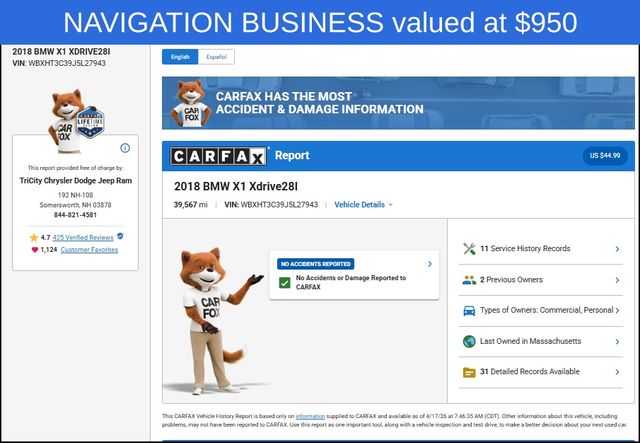Expand the Vehicle Details dropdown
The height and width of the screenshot is (443, 640).
(363, 205)
